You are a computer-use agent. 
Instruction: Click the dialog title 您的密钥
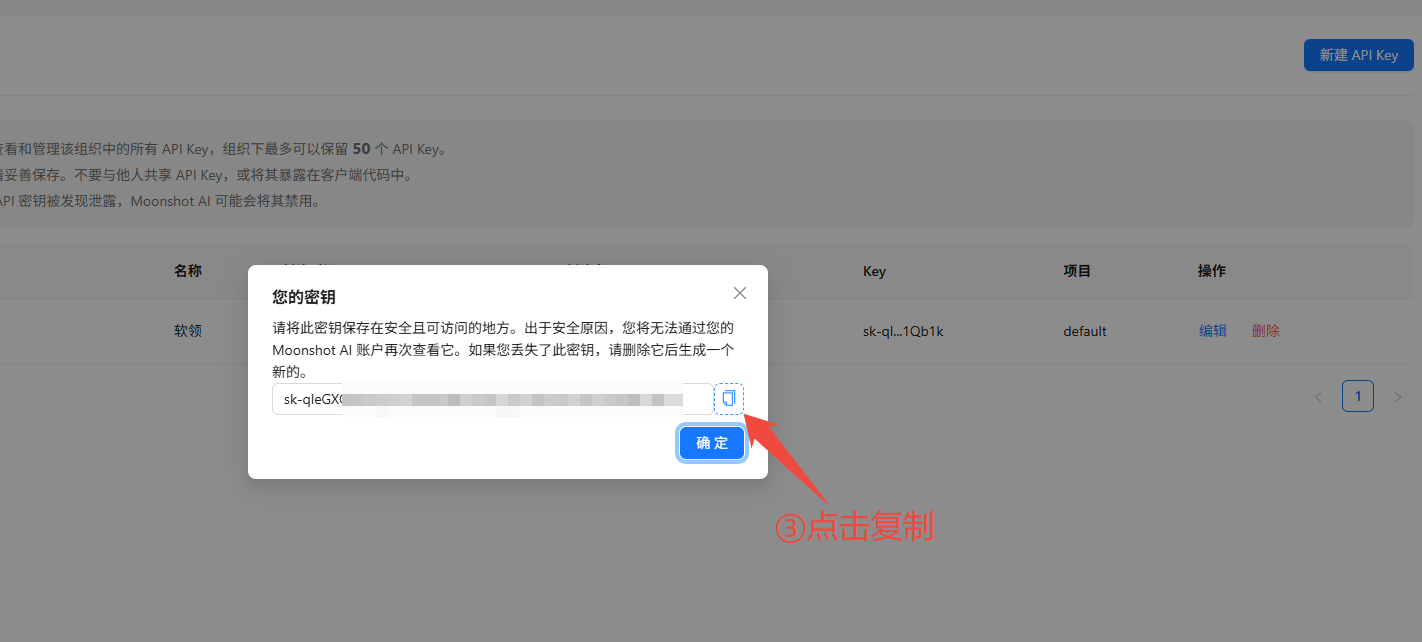pyautogui.click(x=302, y=297)
